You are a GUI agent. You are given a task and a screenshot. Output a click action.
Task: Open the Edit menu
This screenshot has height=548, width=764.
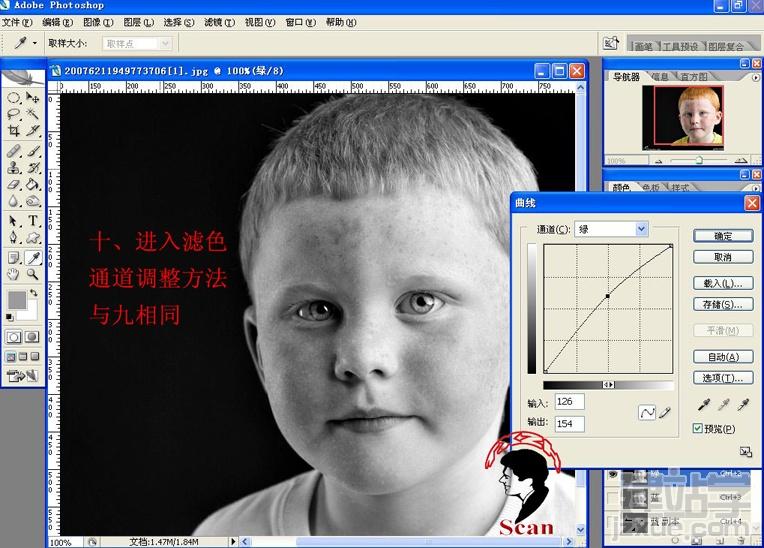pyautogui.click(x=57, y=22)
